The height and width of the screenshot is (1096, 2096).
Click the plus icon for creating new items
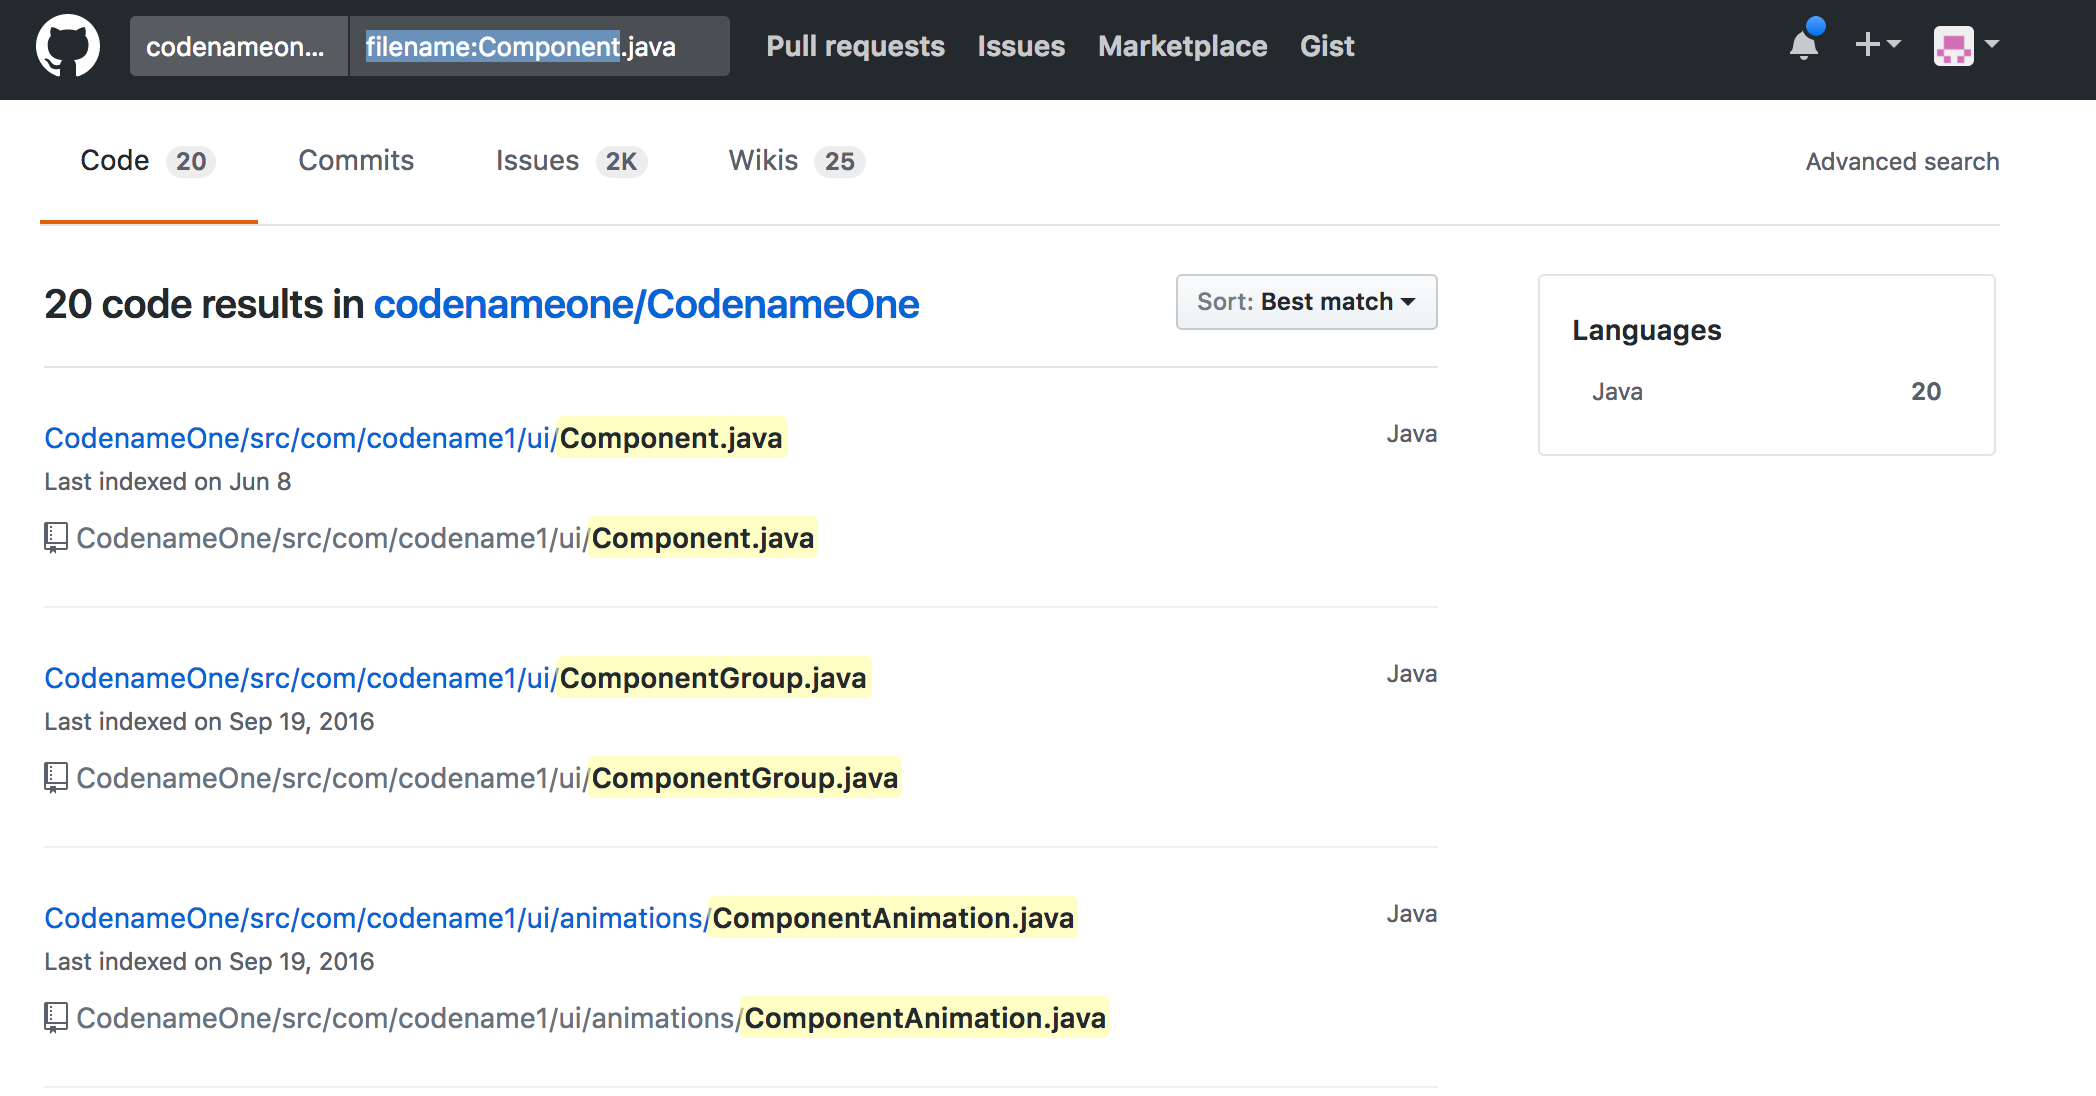pyautogui.click(x=1868, y=46)
